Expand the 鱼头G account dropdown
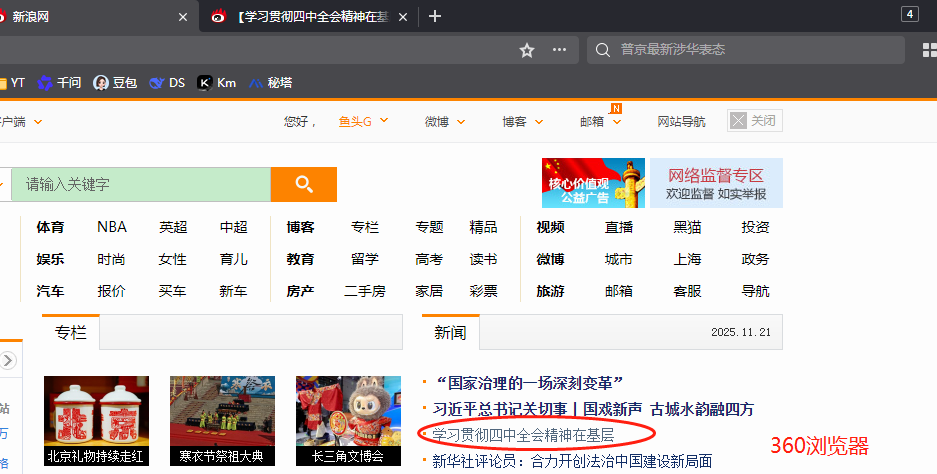The height and width of the screenshot is (474, 937). 363,121
